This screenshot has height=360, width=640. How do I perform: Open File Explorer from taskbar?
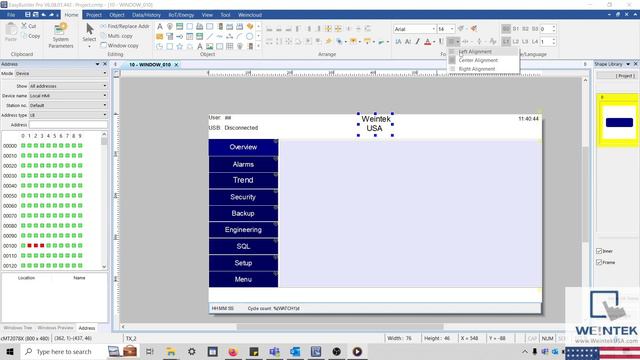[171, 351]
